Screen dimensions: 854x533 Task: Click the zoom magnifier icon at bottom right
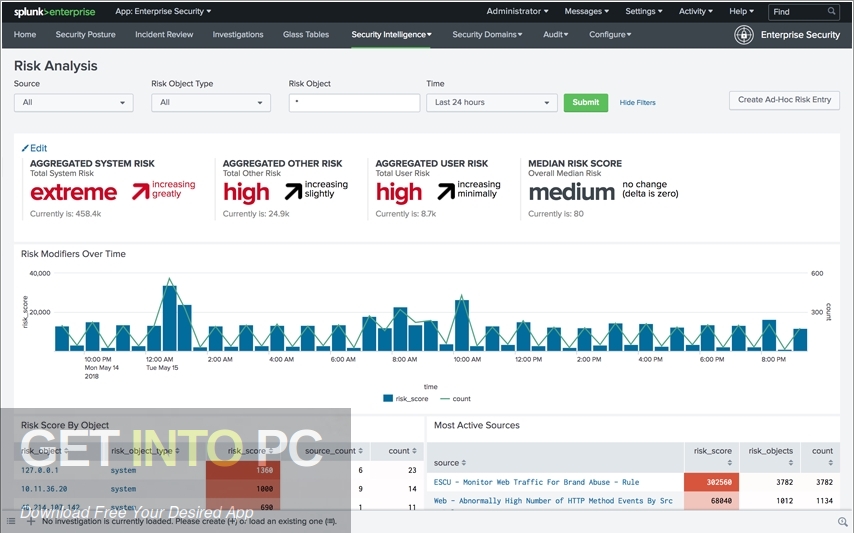[842, 522]
